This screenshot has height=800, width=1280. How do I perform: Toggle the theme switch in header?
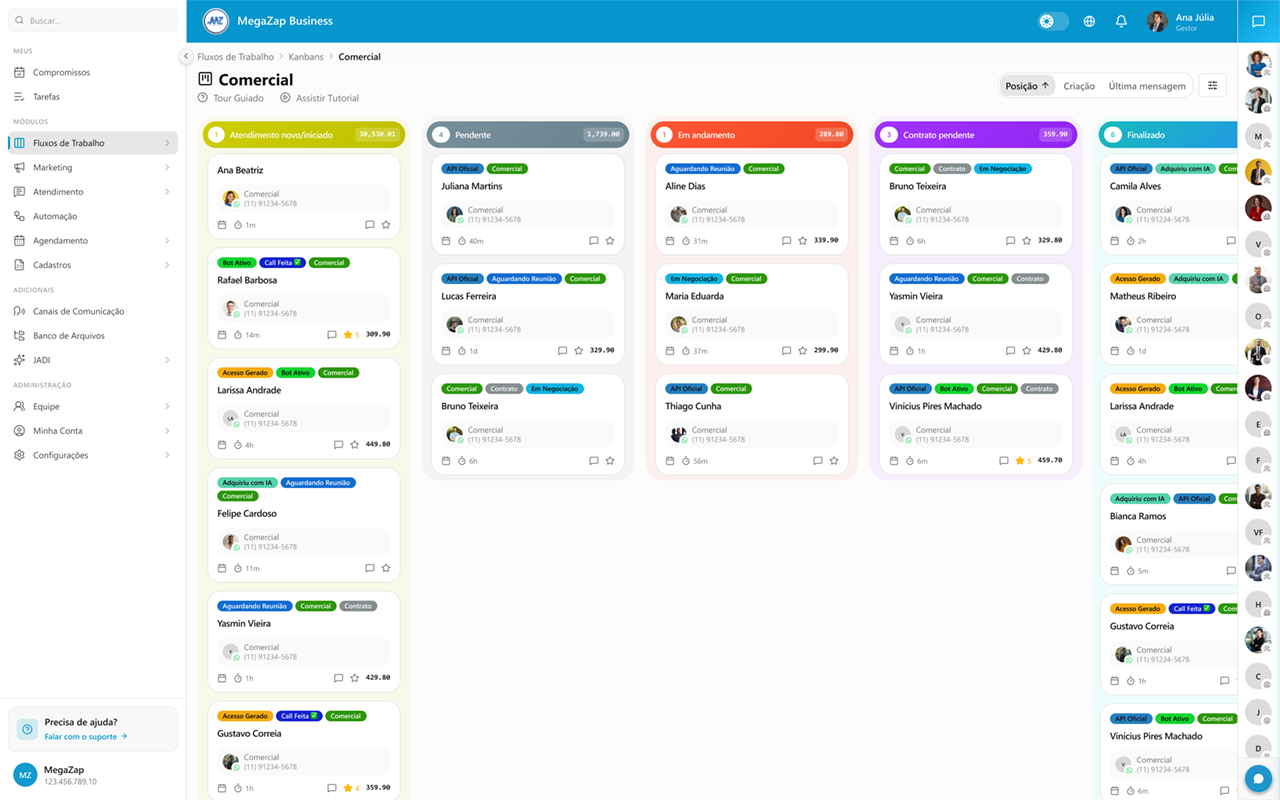click(1053, 21)
